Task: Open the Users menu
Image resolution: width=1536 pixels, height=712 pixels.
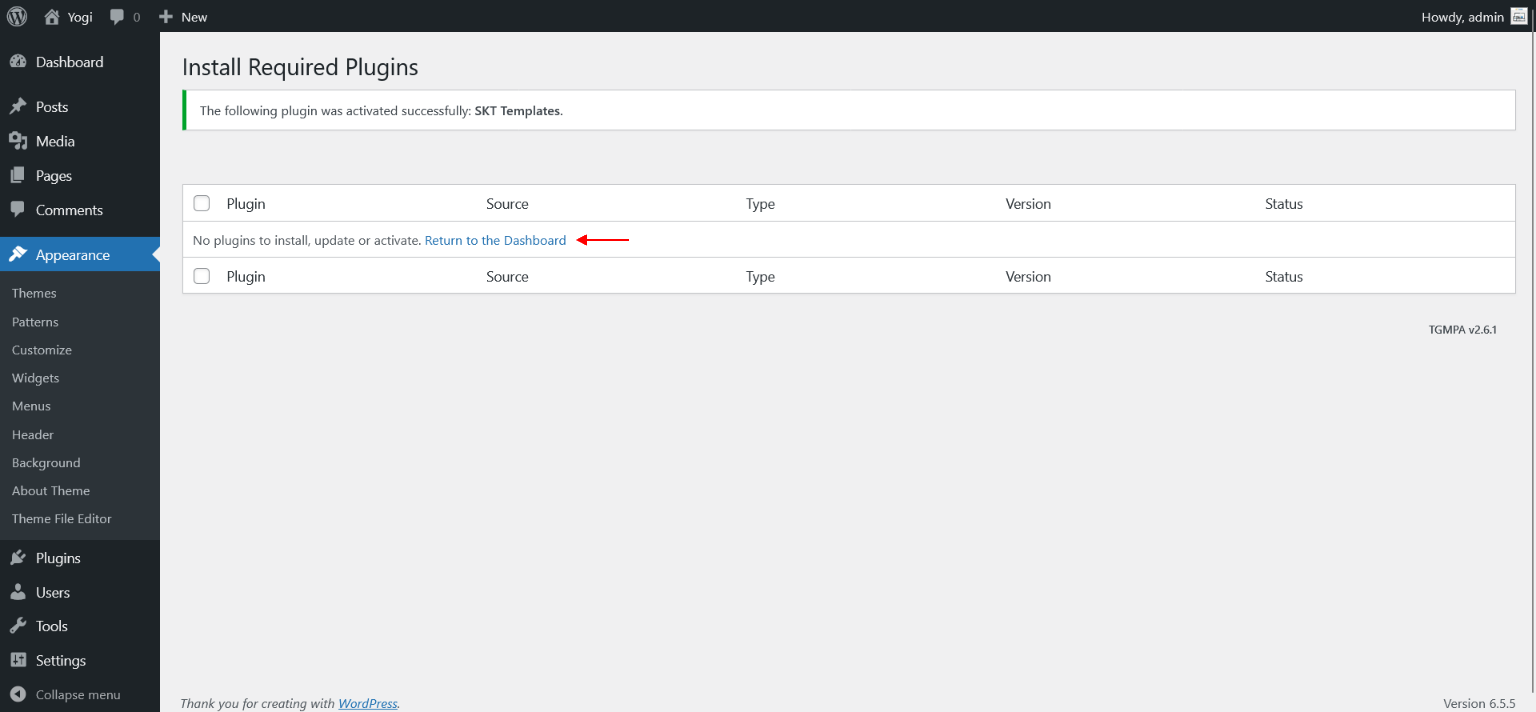Action: coord(80,592)
